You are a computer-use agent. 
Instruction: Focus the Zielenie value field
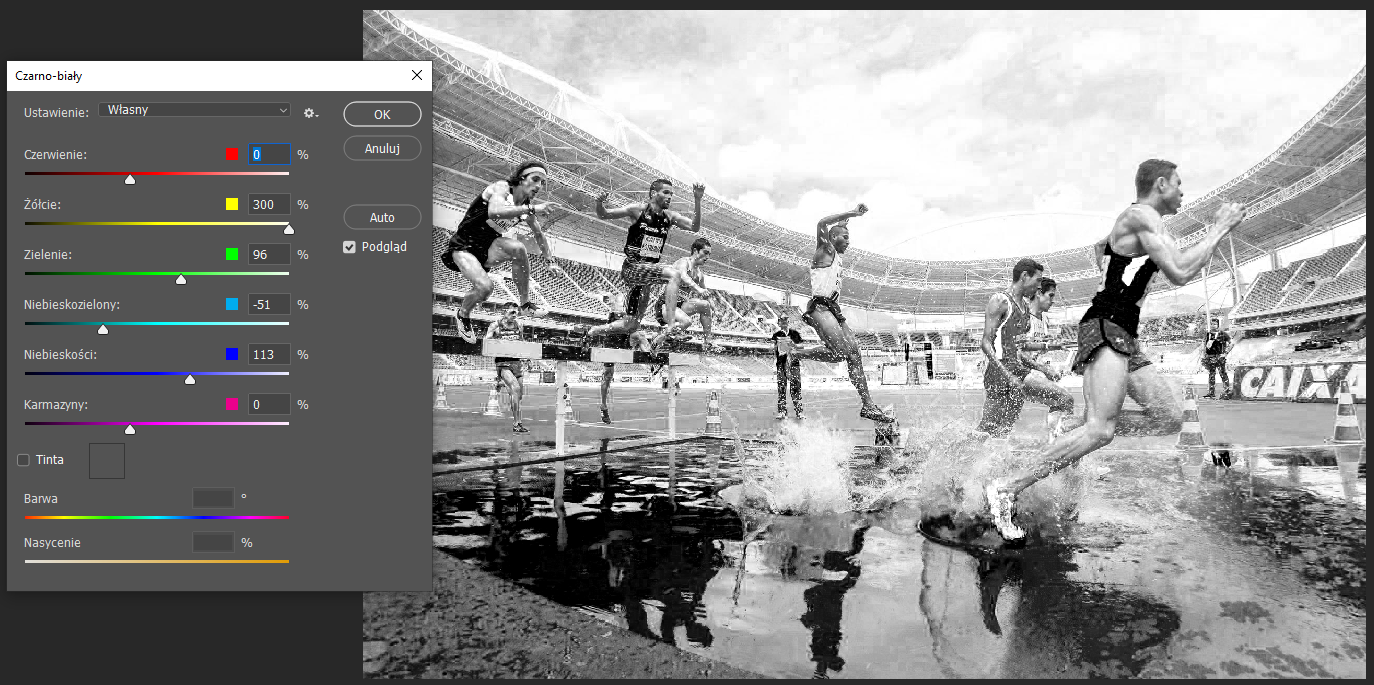[x=269, y=255]
